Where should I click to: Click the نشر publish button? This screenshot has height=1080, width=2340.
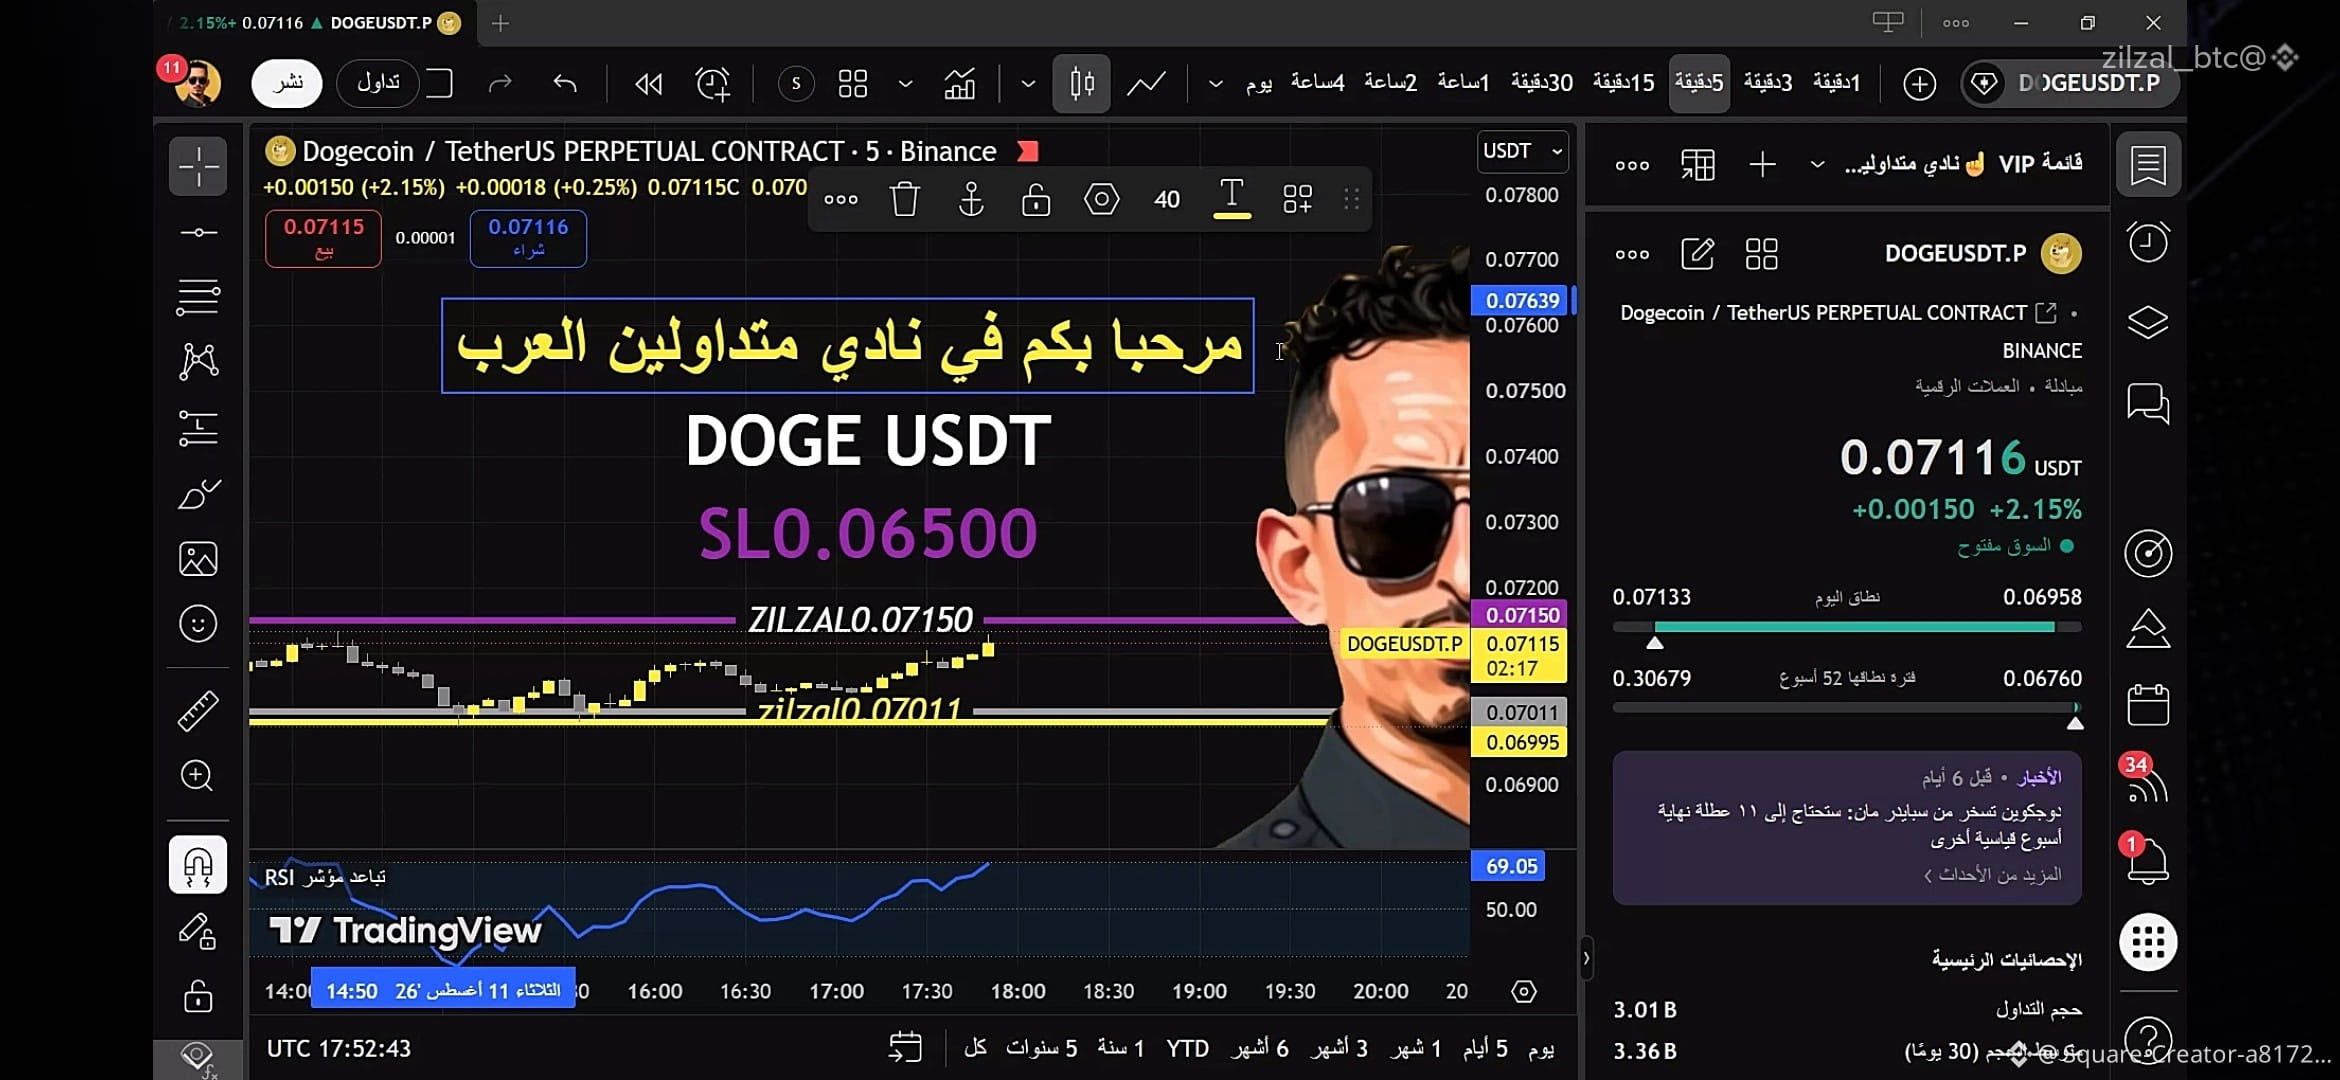pos(287,83)
